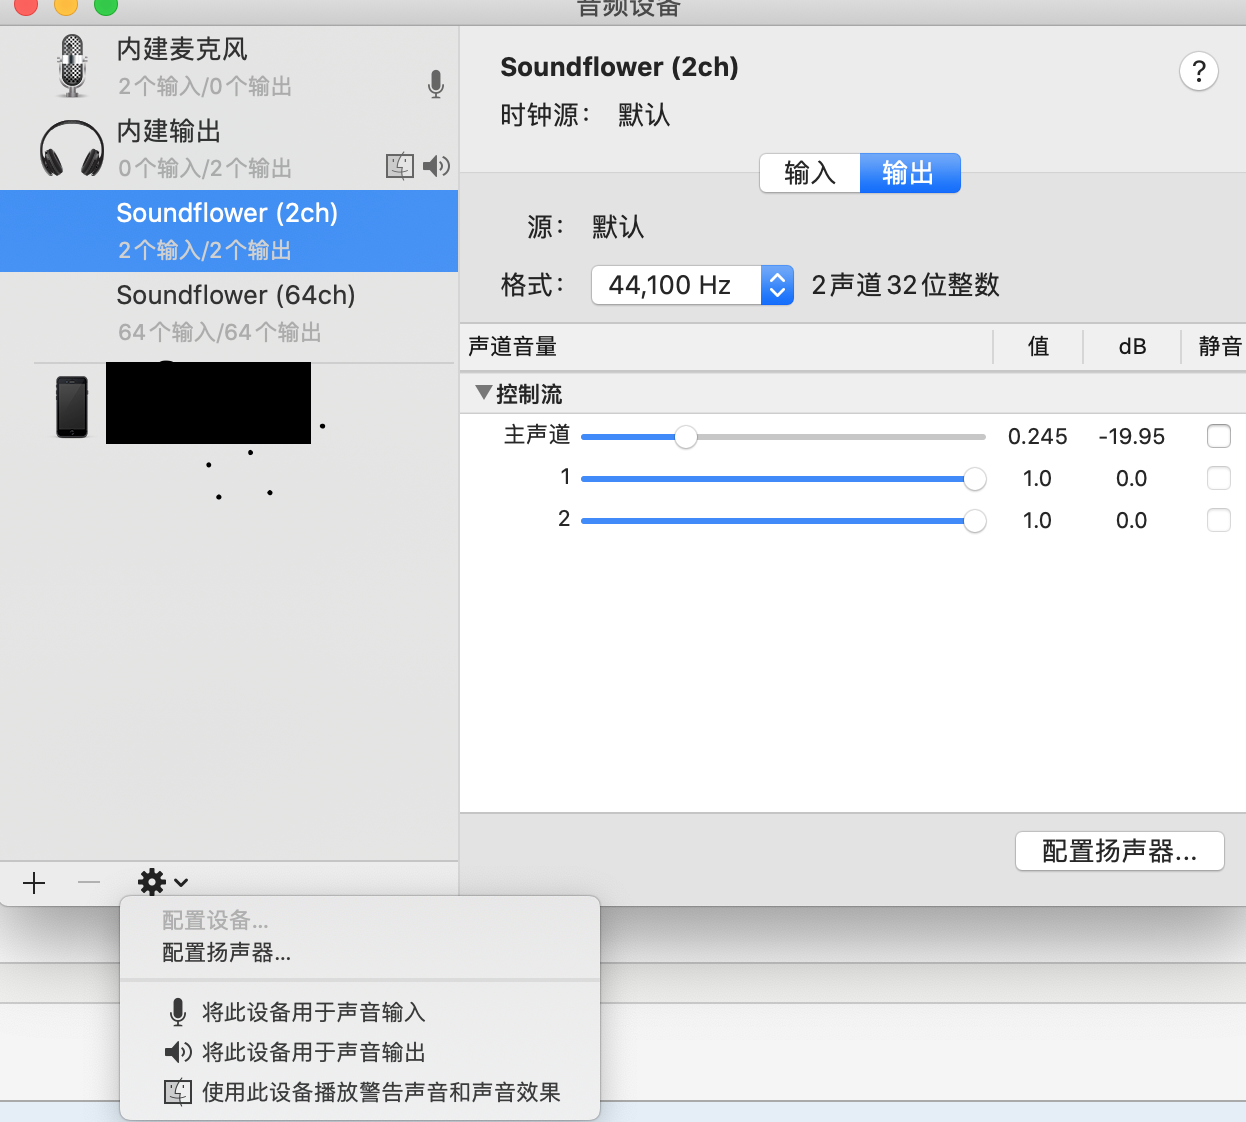Viewport: 1246px width, 1122px height.
Task: Open help with the question mark button
Action: pyautogui.click(x=1199, y=71)
